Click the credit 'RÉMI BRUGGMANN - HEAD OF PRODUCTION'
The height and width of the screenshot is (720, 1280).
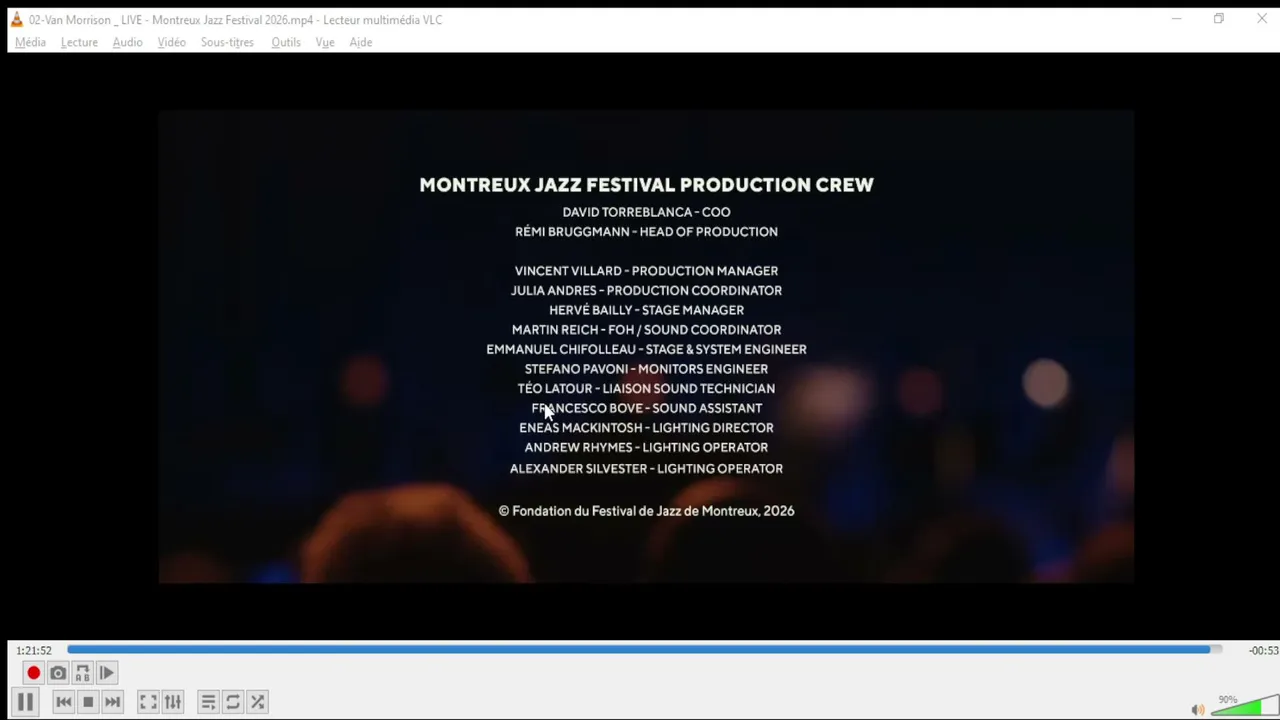point(646,231)
